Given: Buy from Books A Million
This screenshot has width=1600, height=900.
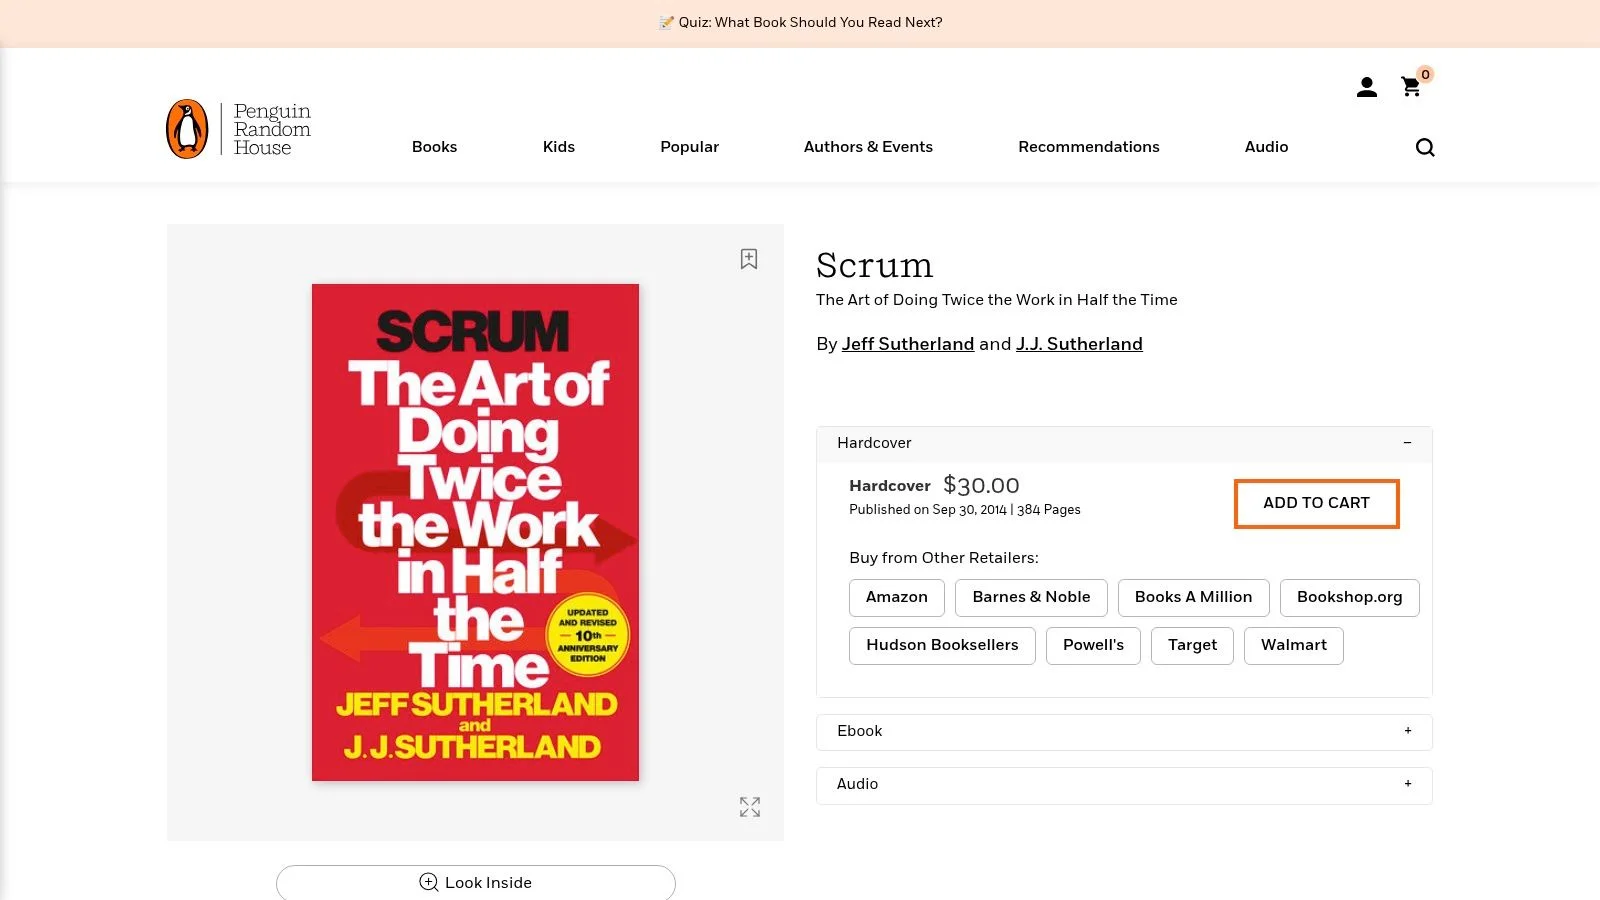Looking at the screenshot, I should coord(1193,597).
